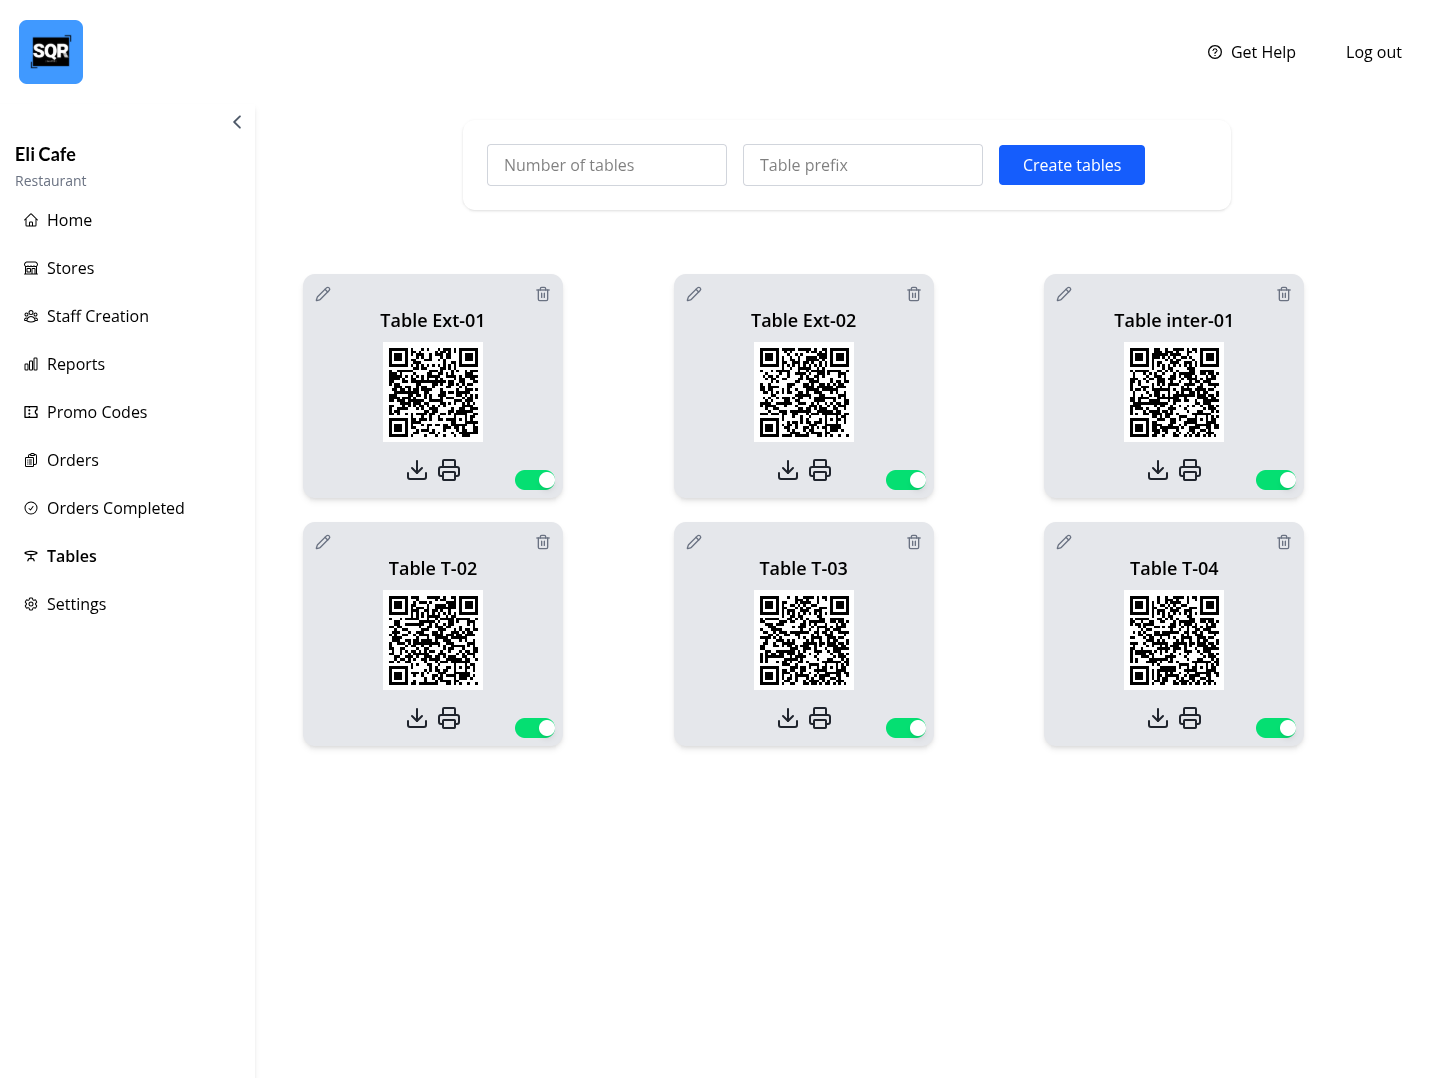Disable the Table T-03 toggle
This screenshot has height=1078, width=1438.
pos(906,728)
